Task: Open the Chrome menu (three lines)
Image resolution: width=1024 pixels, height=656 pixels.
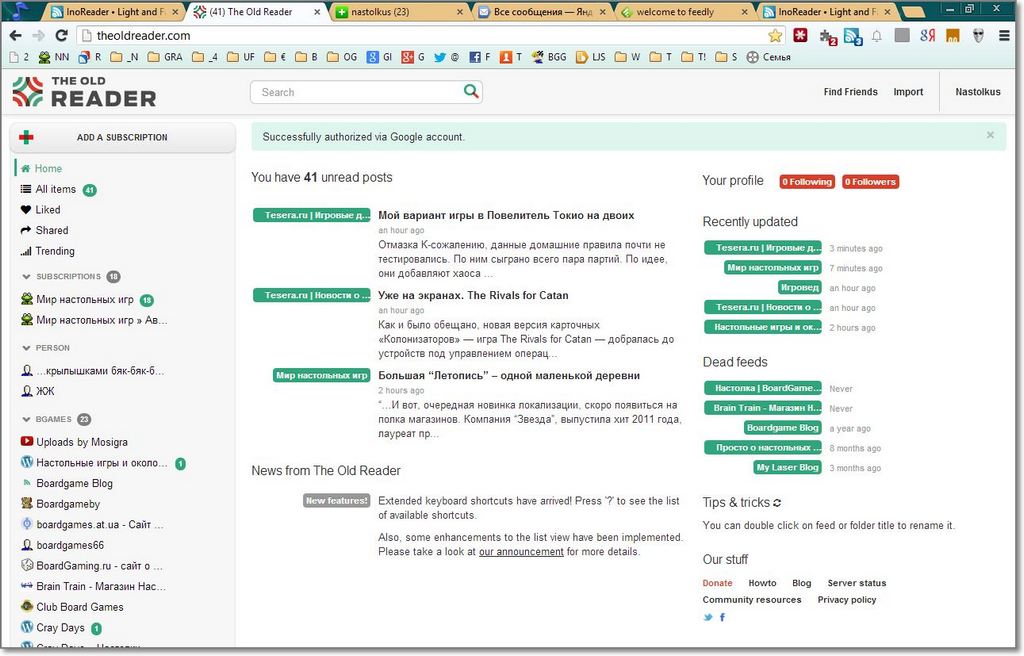Action: pos(1004,35)
